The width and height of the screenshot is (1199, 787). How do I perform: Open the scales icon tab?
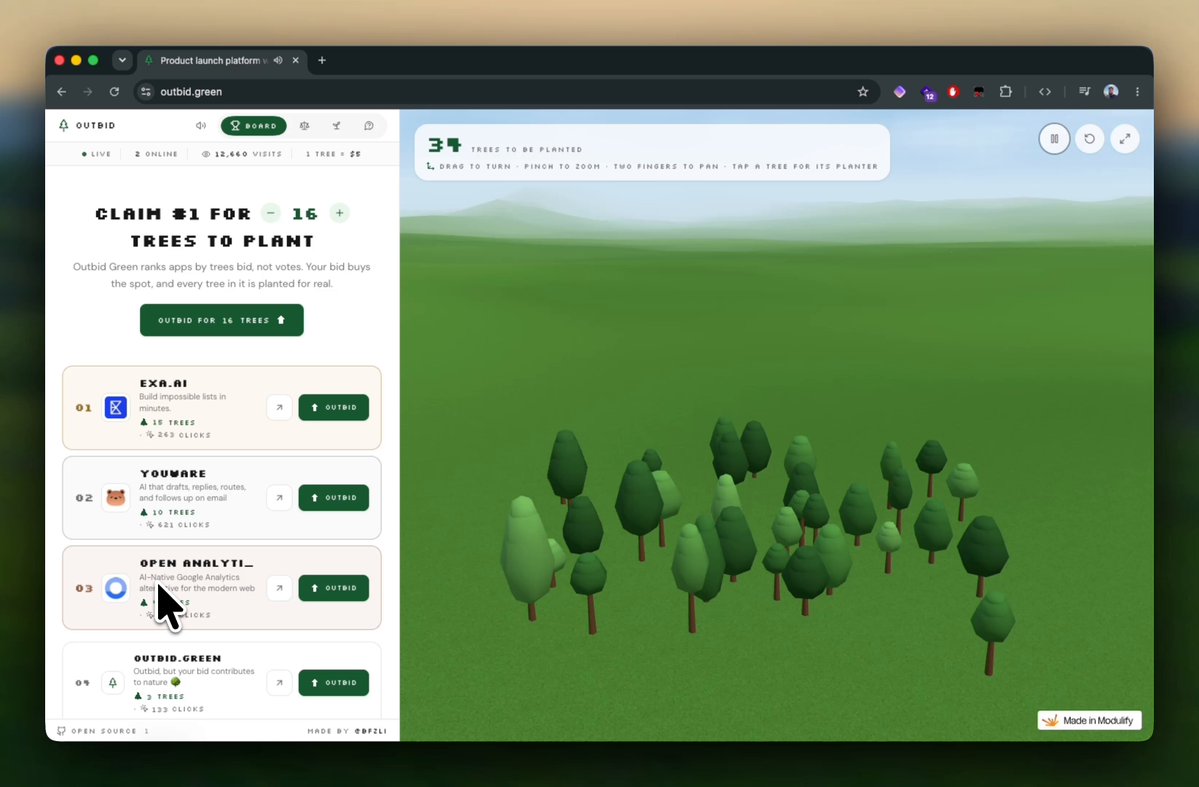[304, 125]
